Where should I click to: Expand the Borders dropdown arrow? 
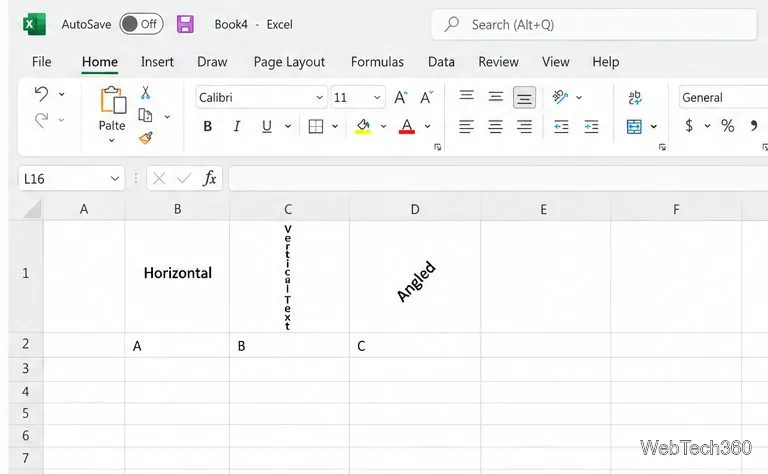(x=335, y=126)
